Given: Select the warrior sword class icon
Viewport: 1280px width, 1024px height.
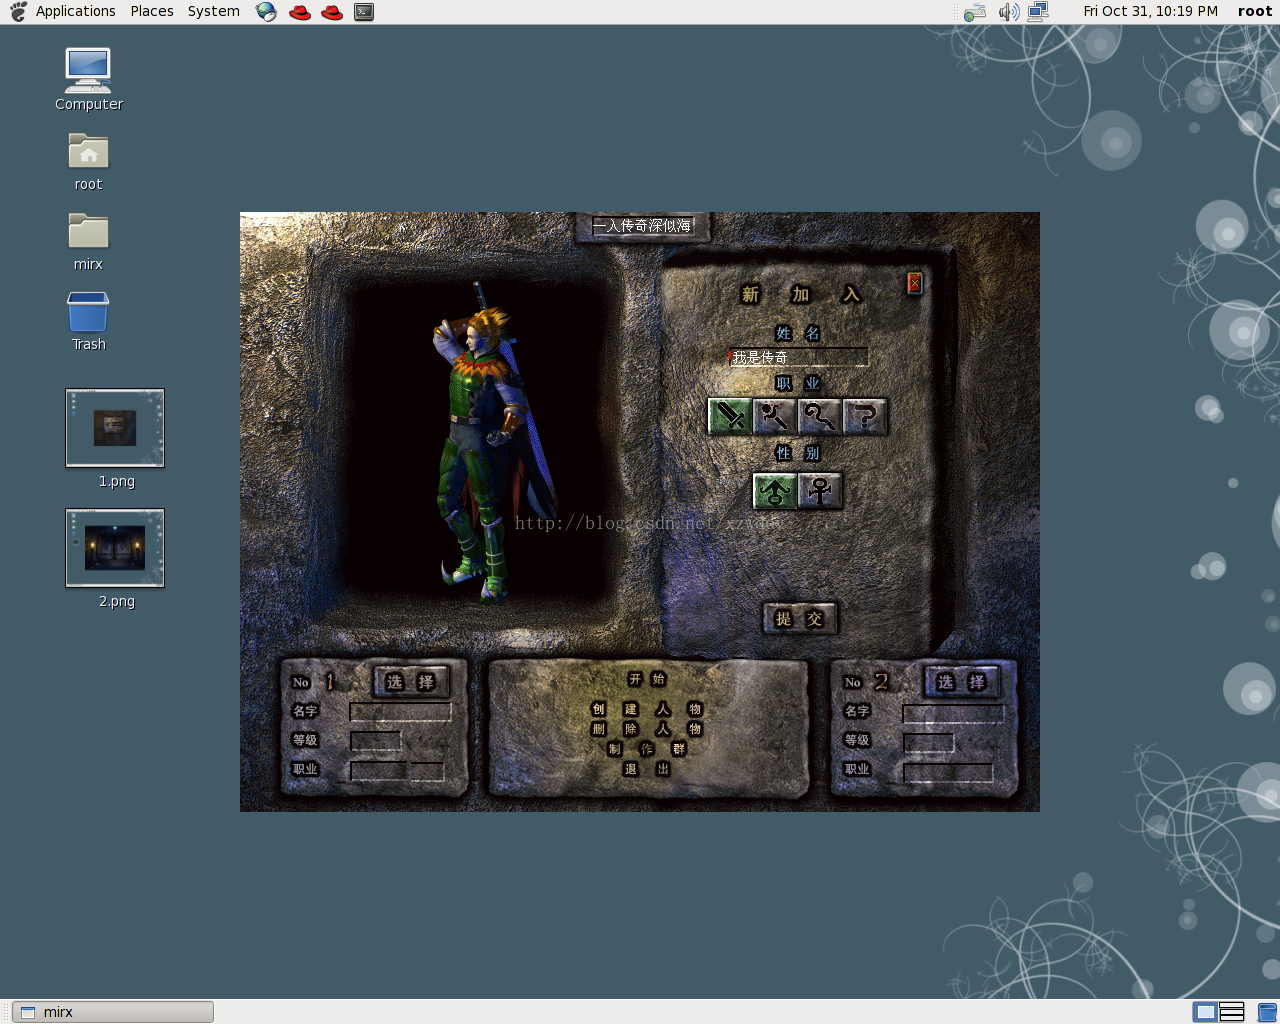Looking at the screenshot, I should (x=730, y=415).
